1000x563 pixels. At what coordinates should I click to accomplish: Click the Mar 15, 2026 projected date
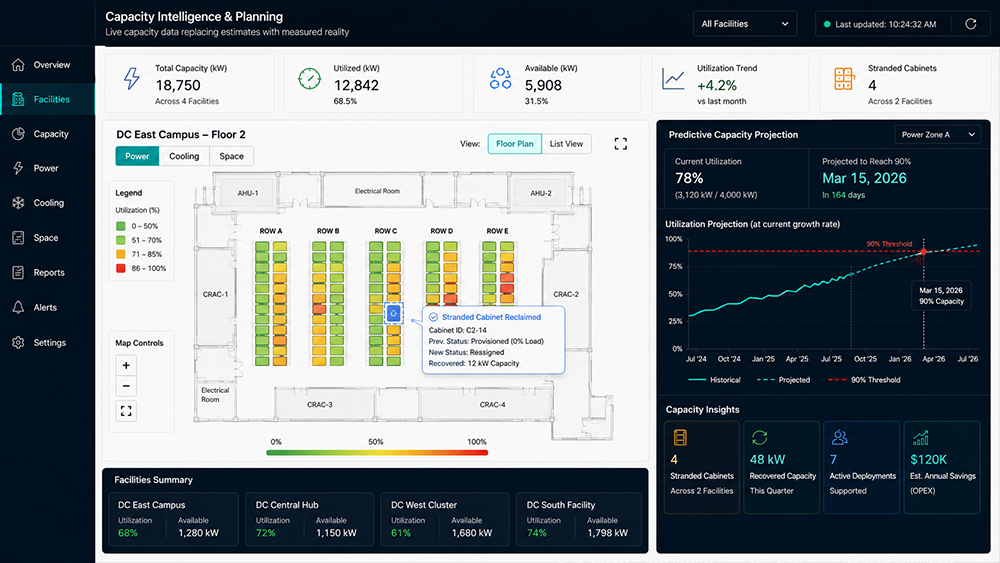tap(864, 178)
